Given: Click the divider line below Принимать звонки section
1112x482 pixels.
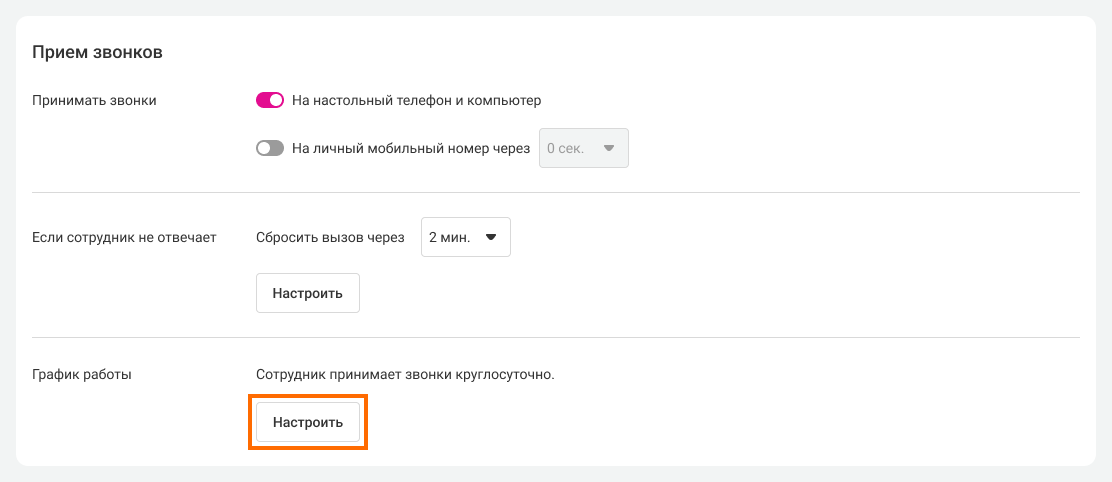Looking at the screenshot, I should [x=556, y=191].
